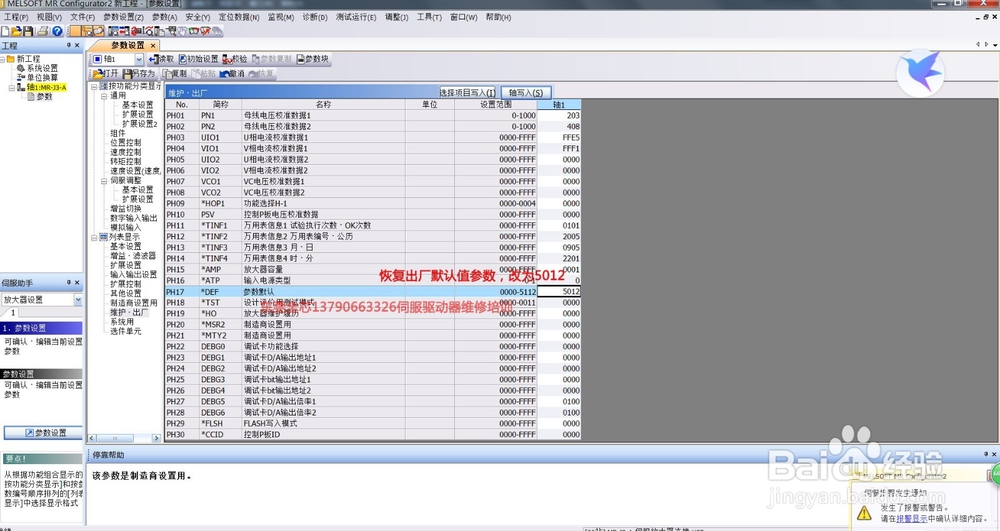Screen dimensions: 1000x531
Task: Select 参数 document item in project tree
Action: click(x=40, y=97)
